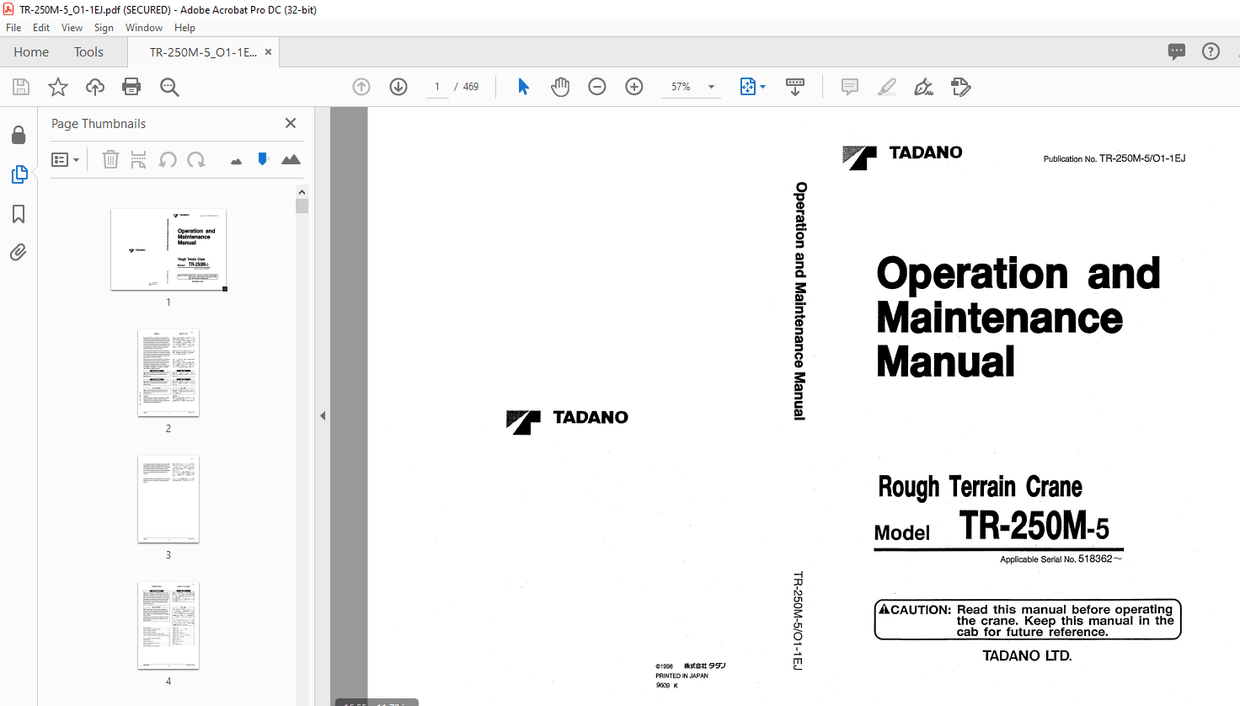The image size is (1240, 706).
Task: Click the upload to cloud icon
Action: point(95,87)
